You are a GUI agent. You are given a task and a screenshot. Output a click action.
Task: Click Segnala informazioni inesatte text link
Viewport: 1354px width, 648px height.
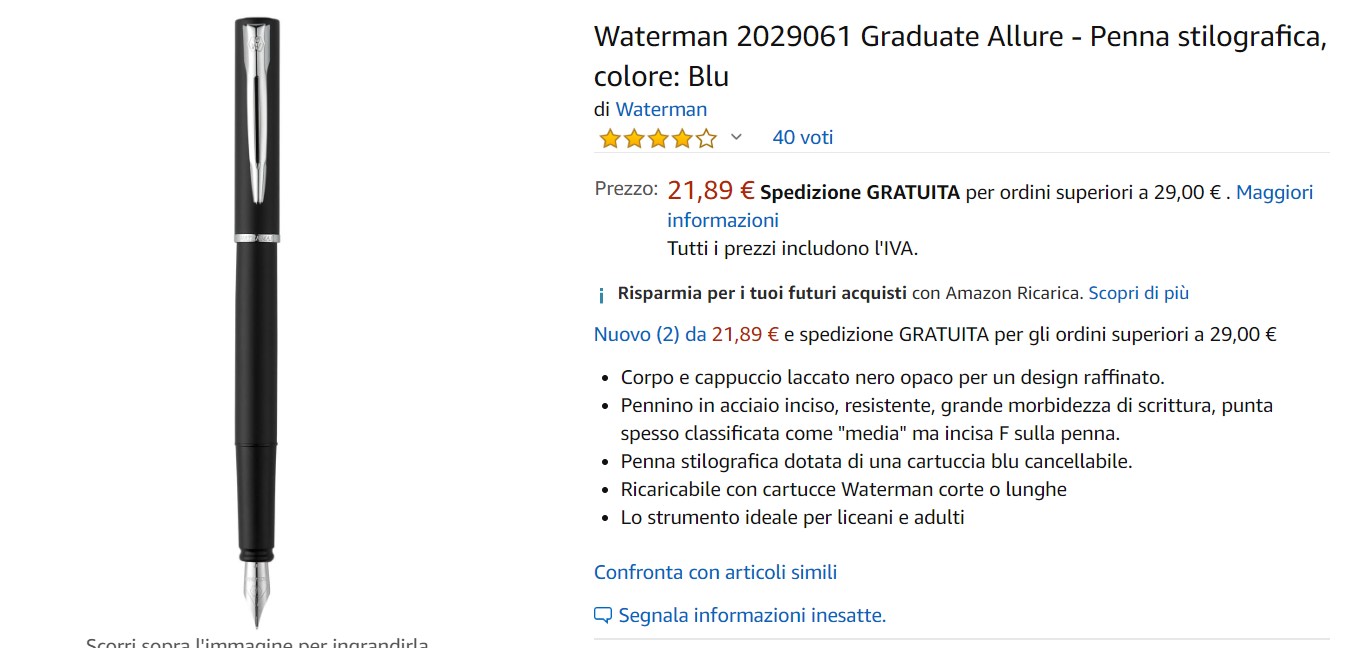[x=752, y=615]
